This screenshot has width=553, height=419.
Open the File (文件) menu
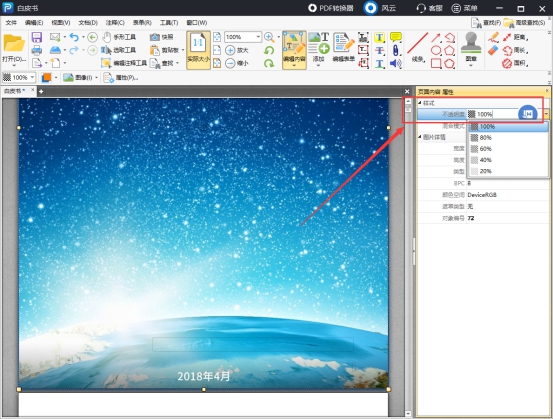point(11,23)
